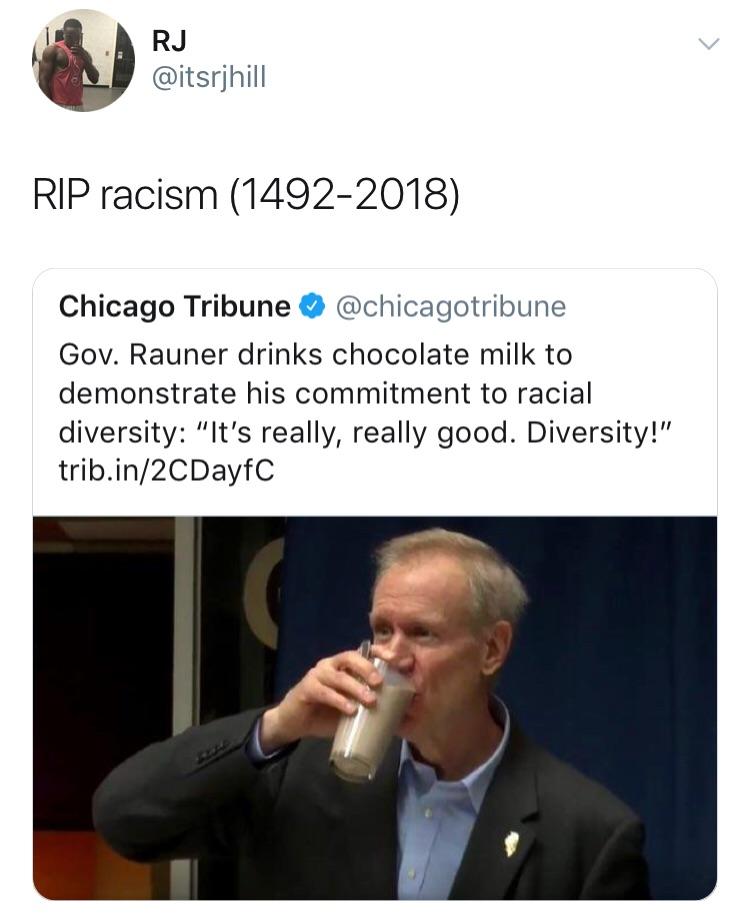Image resolution: width=750 pixels, height=923 pixels.
Task: Open the tweet options chevron menu
Action: click(708, 44)
